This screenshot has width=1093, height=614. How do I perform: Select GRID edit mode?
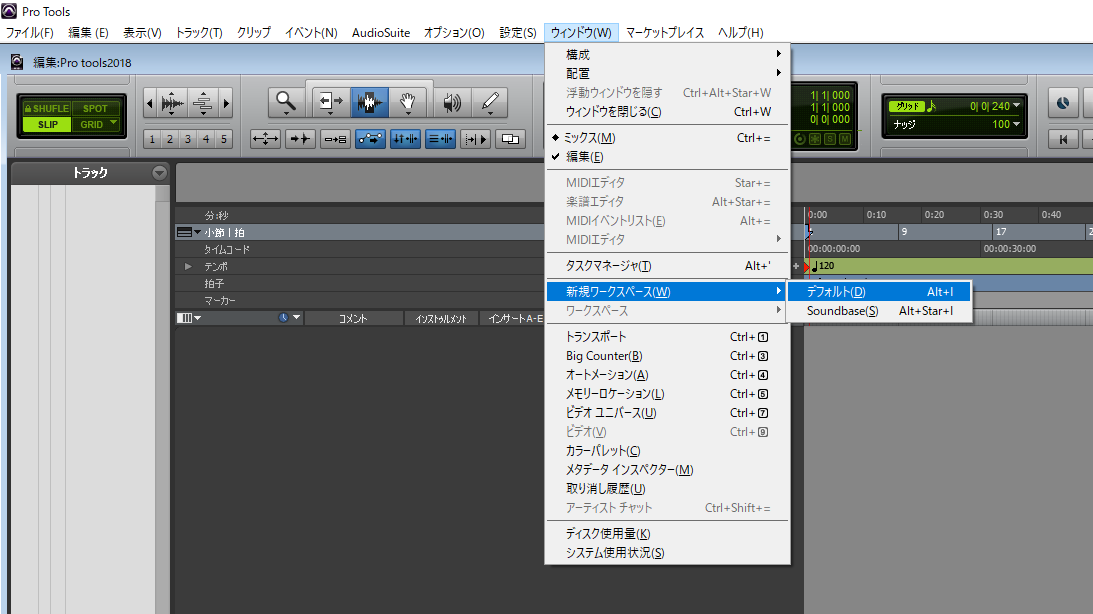click(x=96, y=124)
